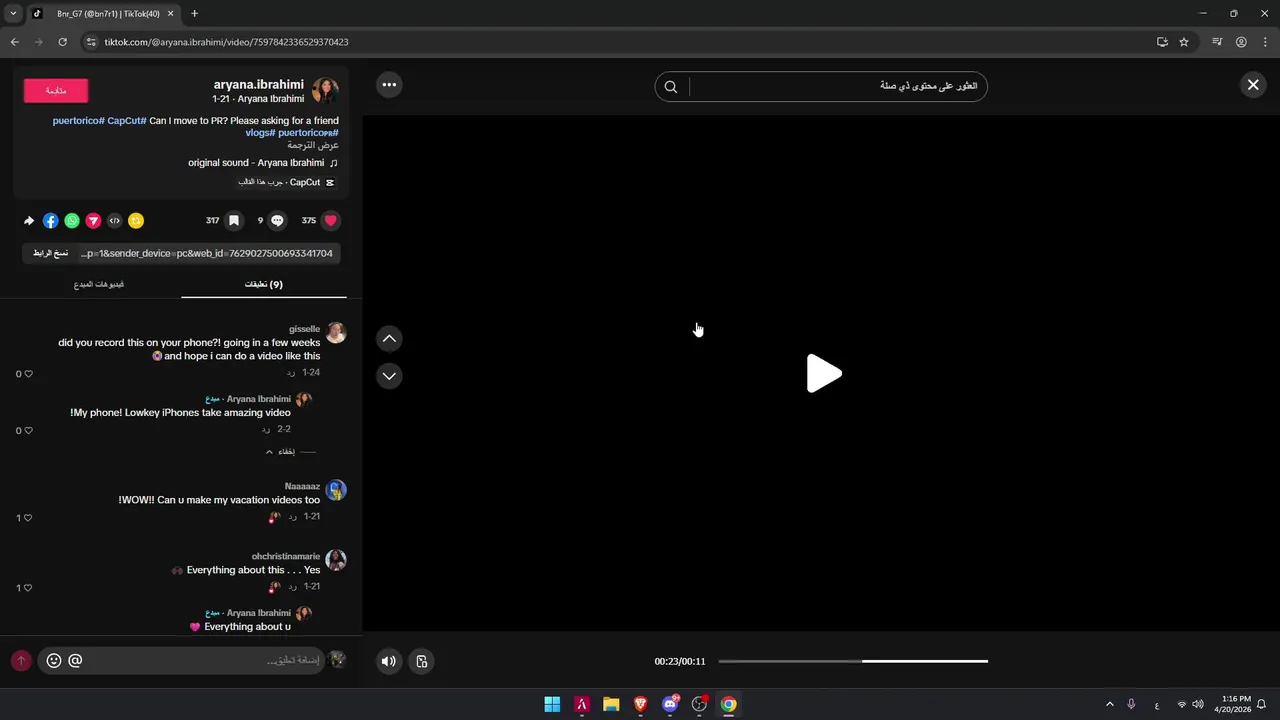Focus the add comment input field

coord(205,661)
